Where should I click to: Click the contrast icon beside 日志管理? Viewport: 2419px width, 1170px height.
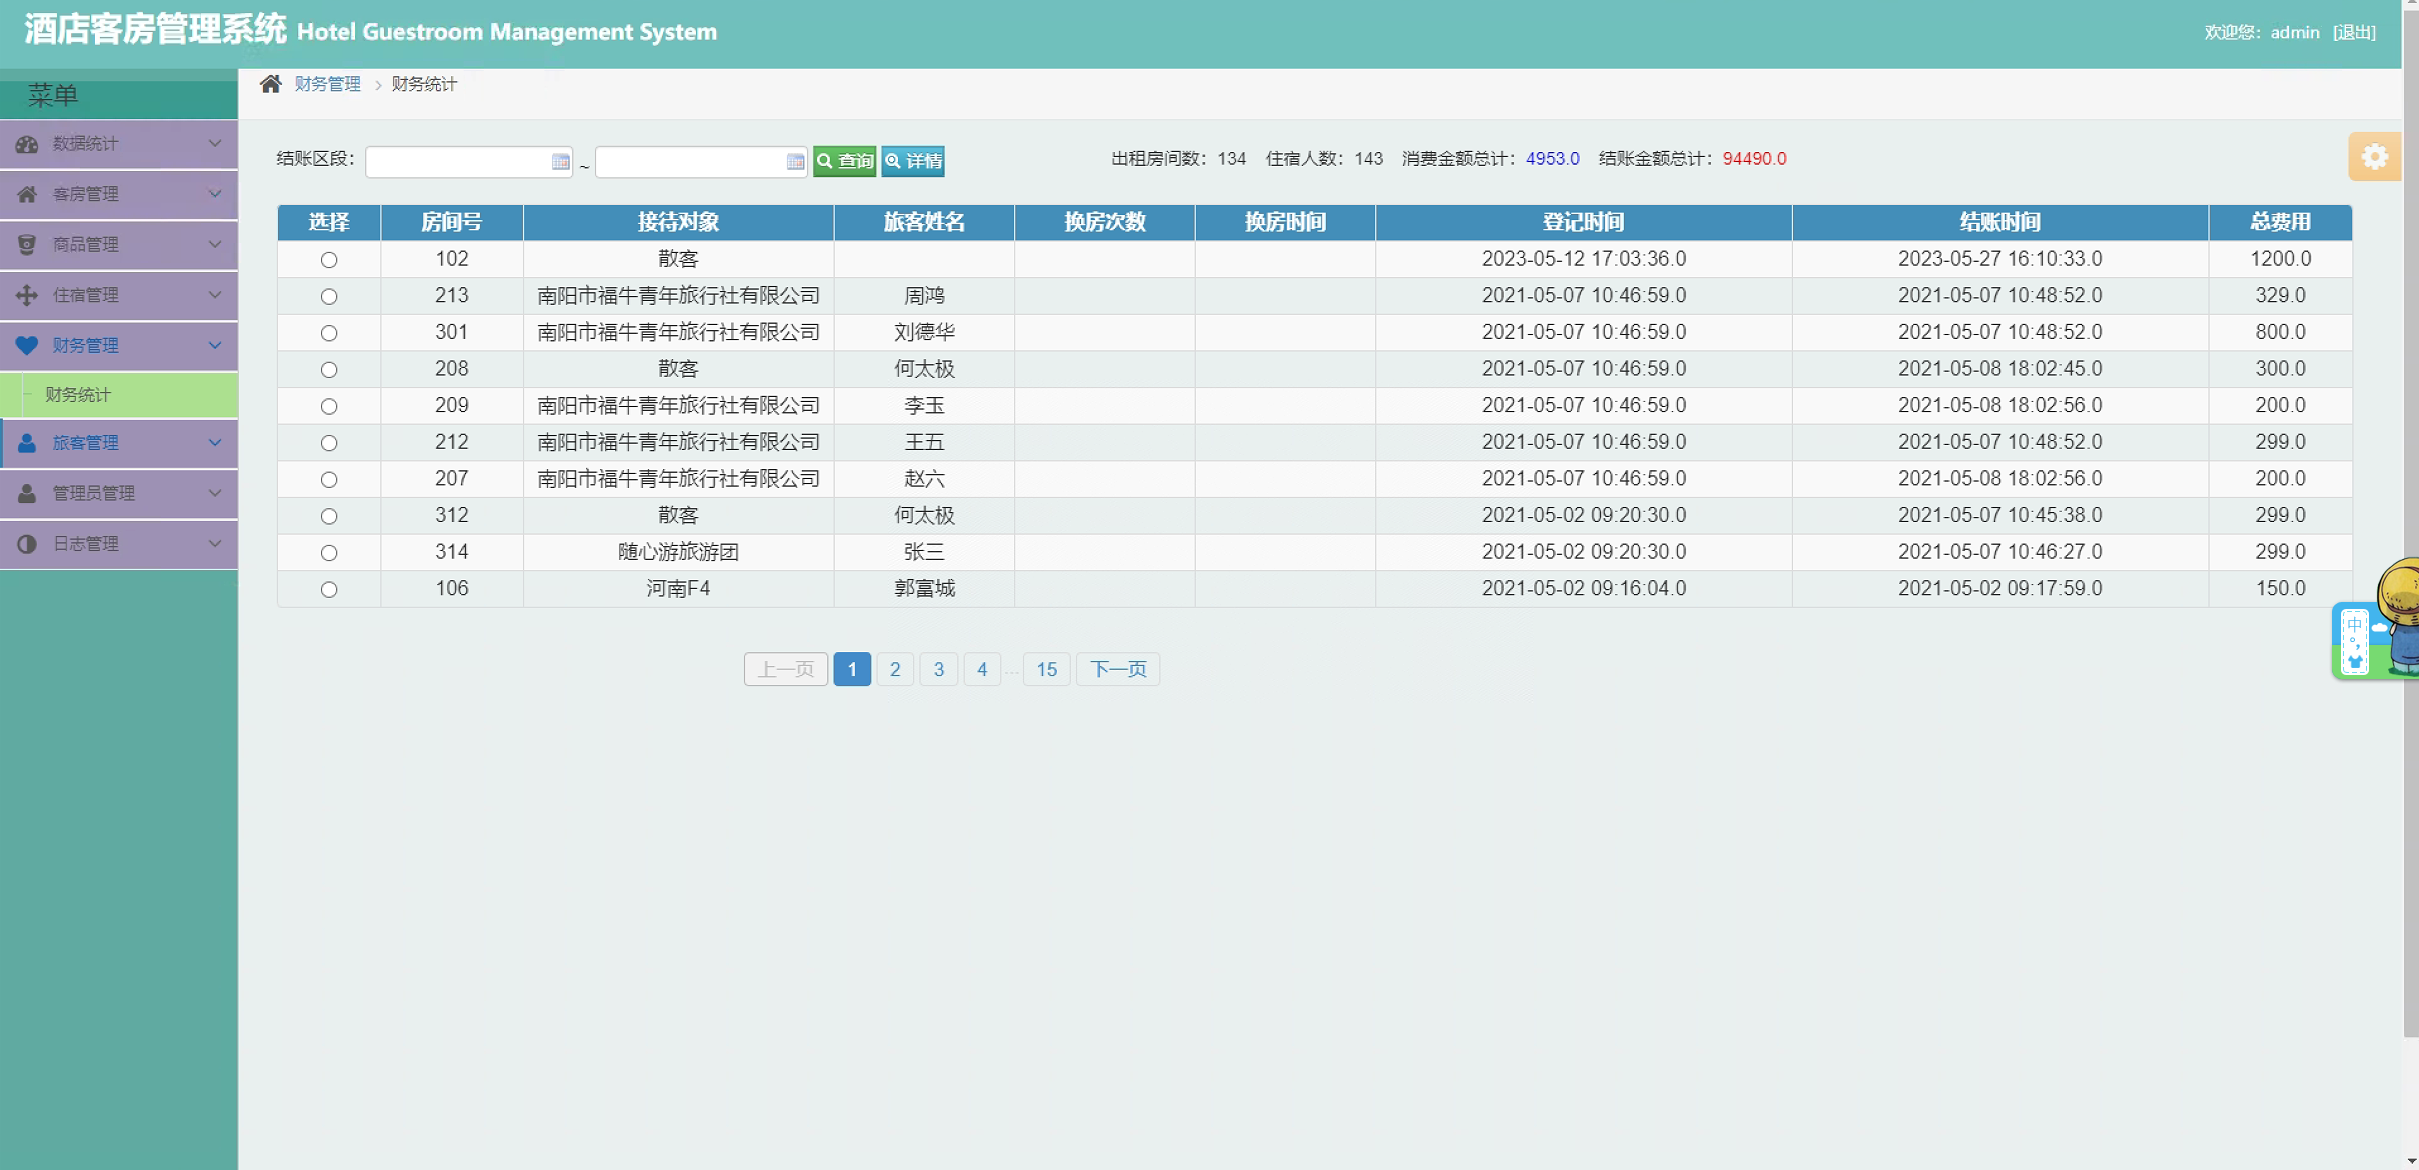coord(27,544)
